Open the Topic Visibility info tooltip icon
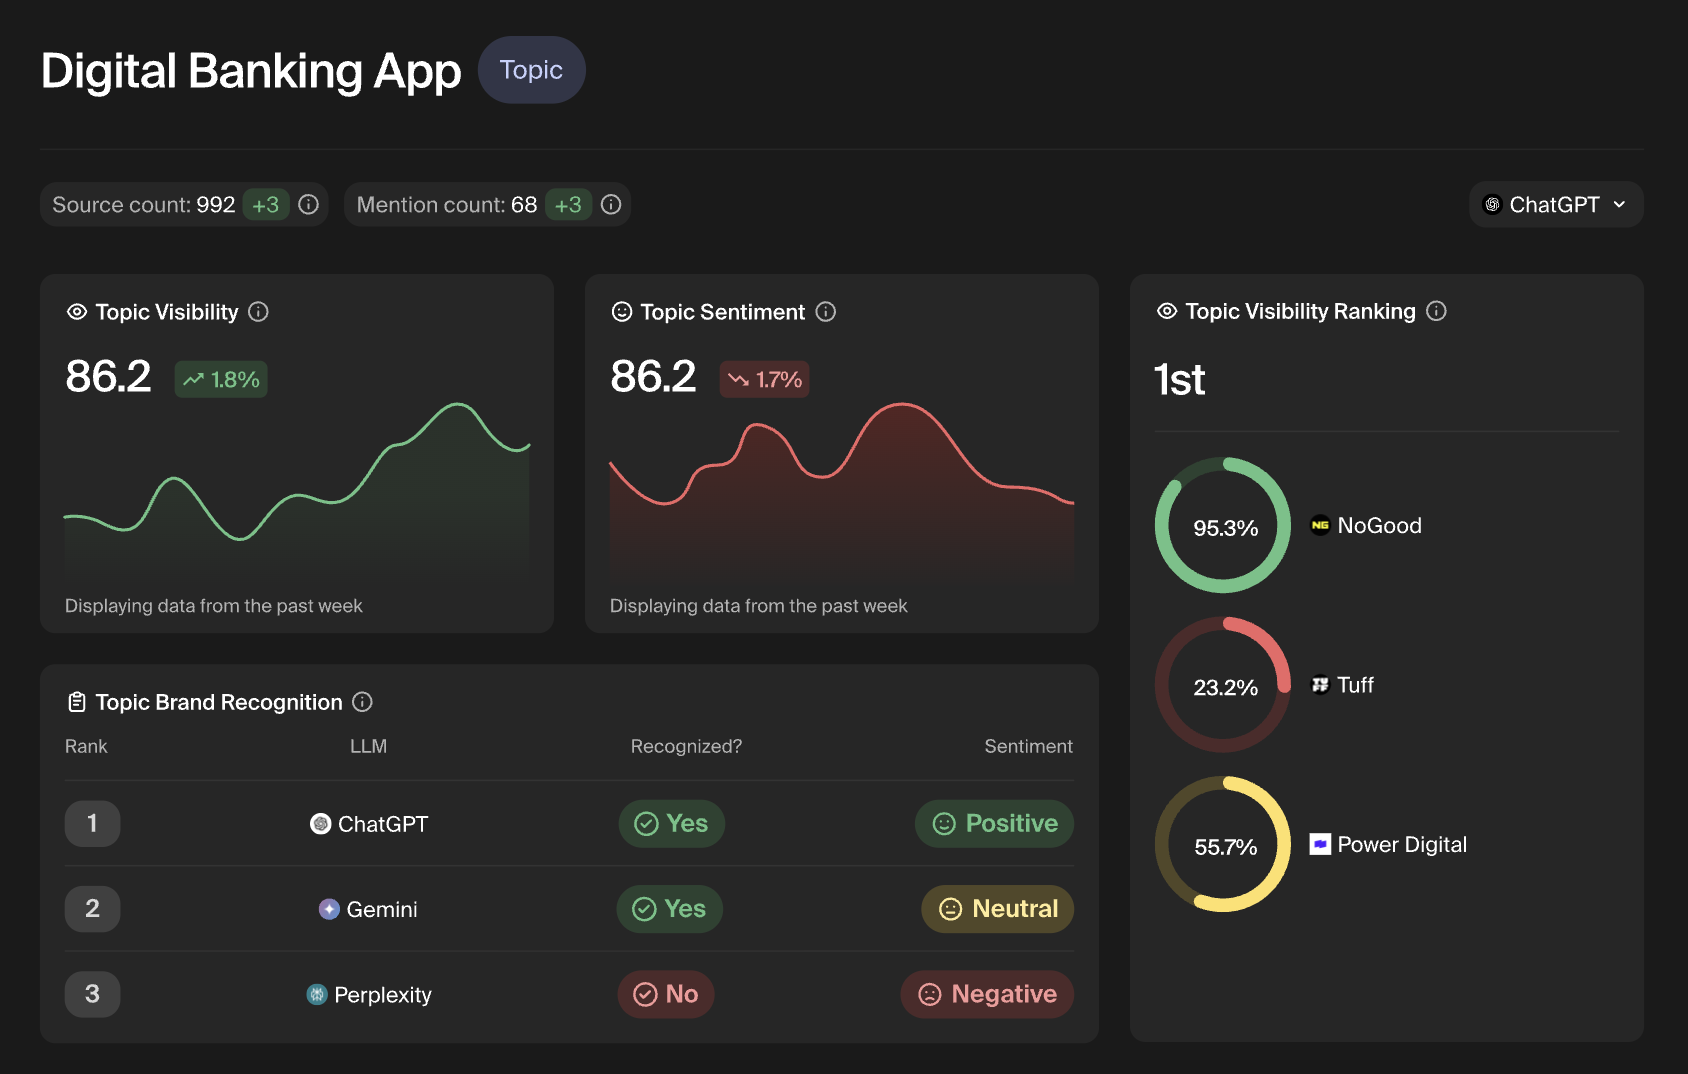 258,312
